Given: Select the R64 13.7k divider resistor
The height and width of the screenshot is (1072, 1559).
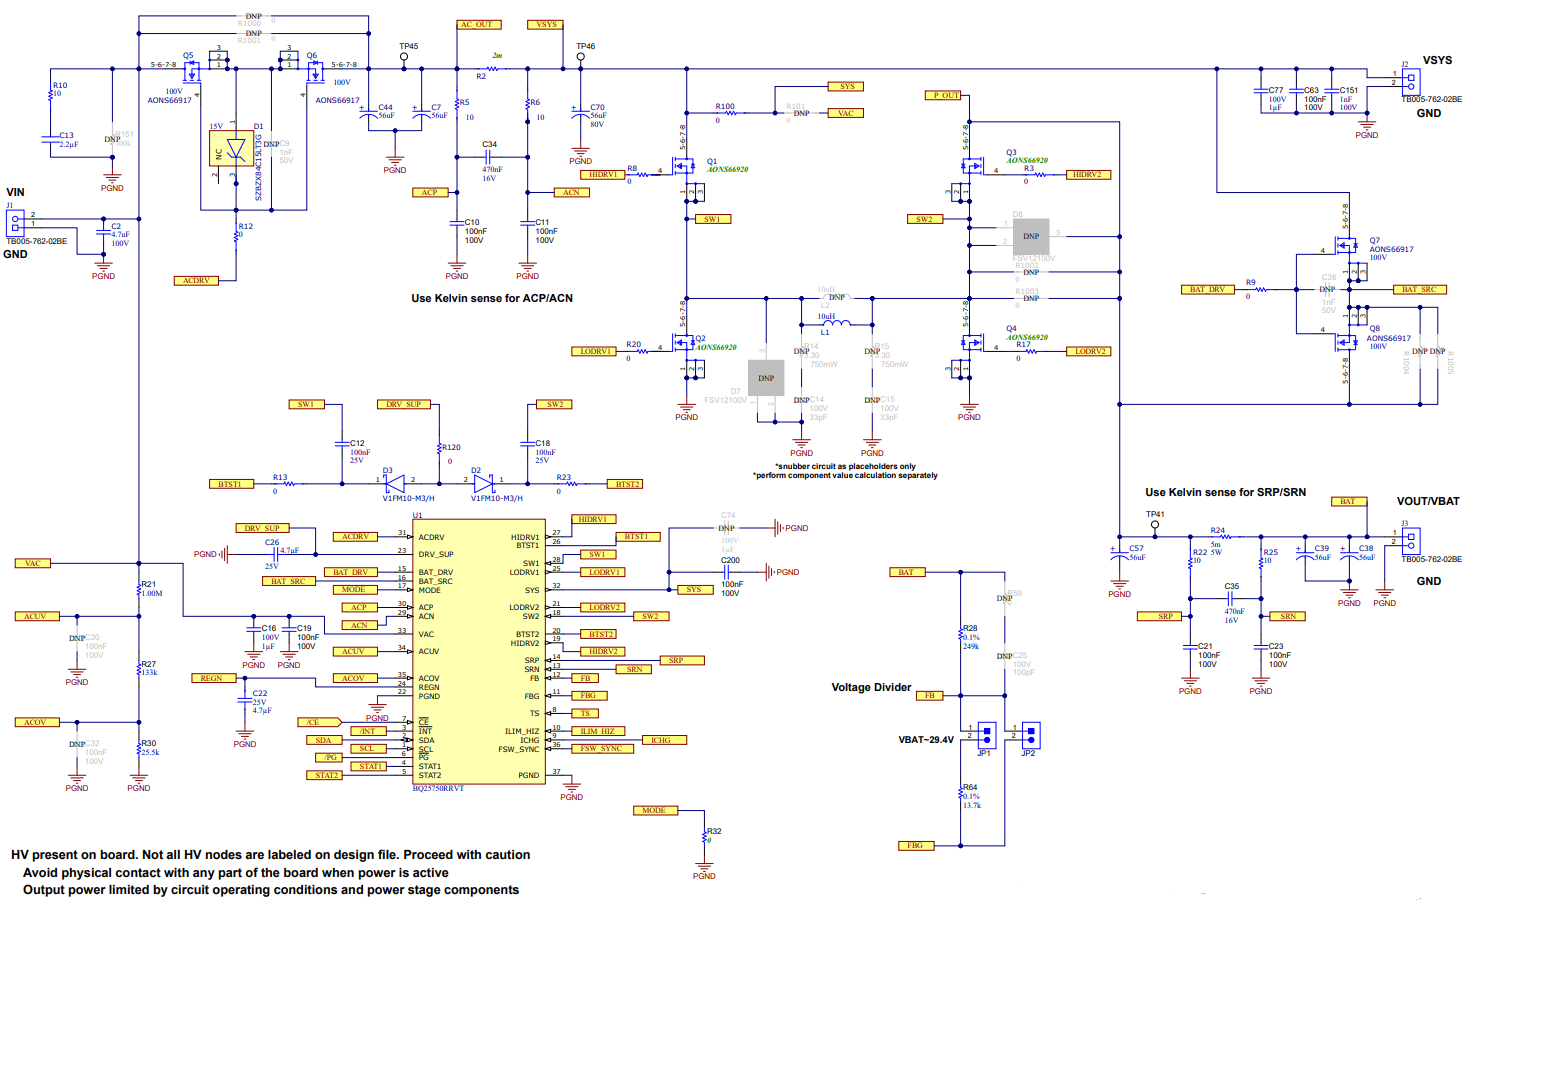Looking at the screenshot, I should pos(960,795).
